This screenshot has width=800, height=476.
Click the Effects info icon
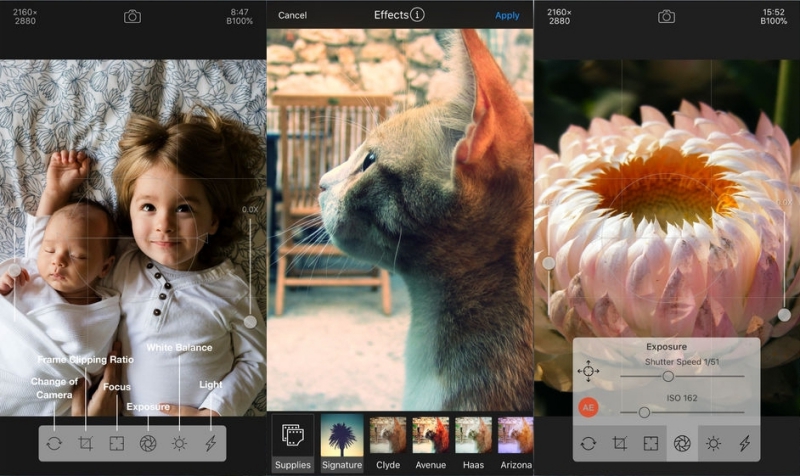point(417,15)
